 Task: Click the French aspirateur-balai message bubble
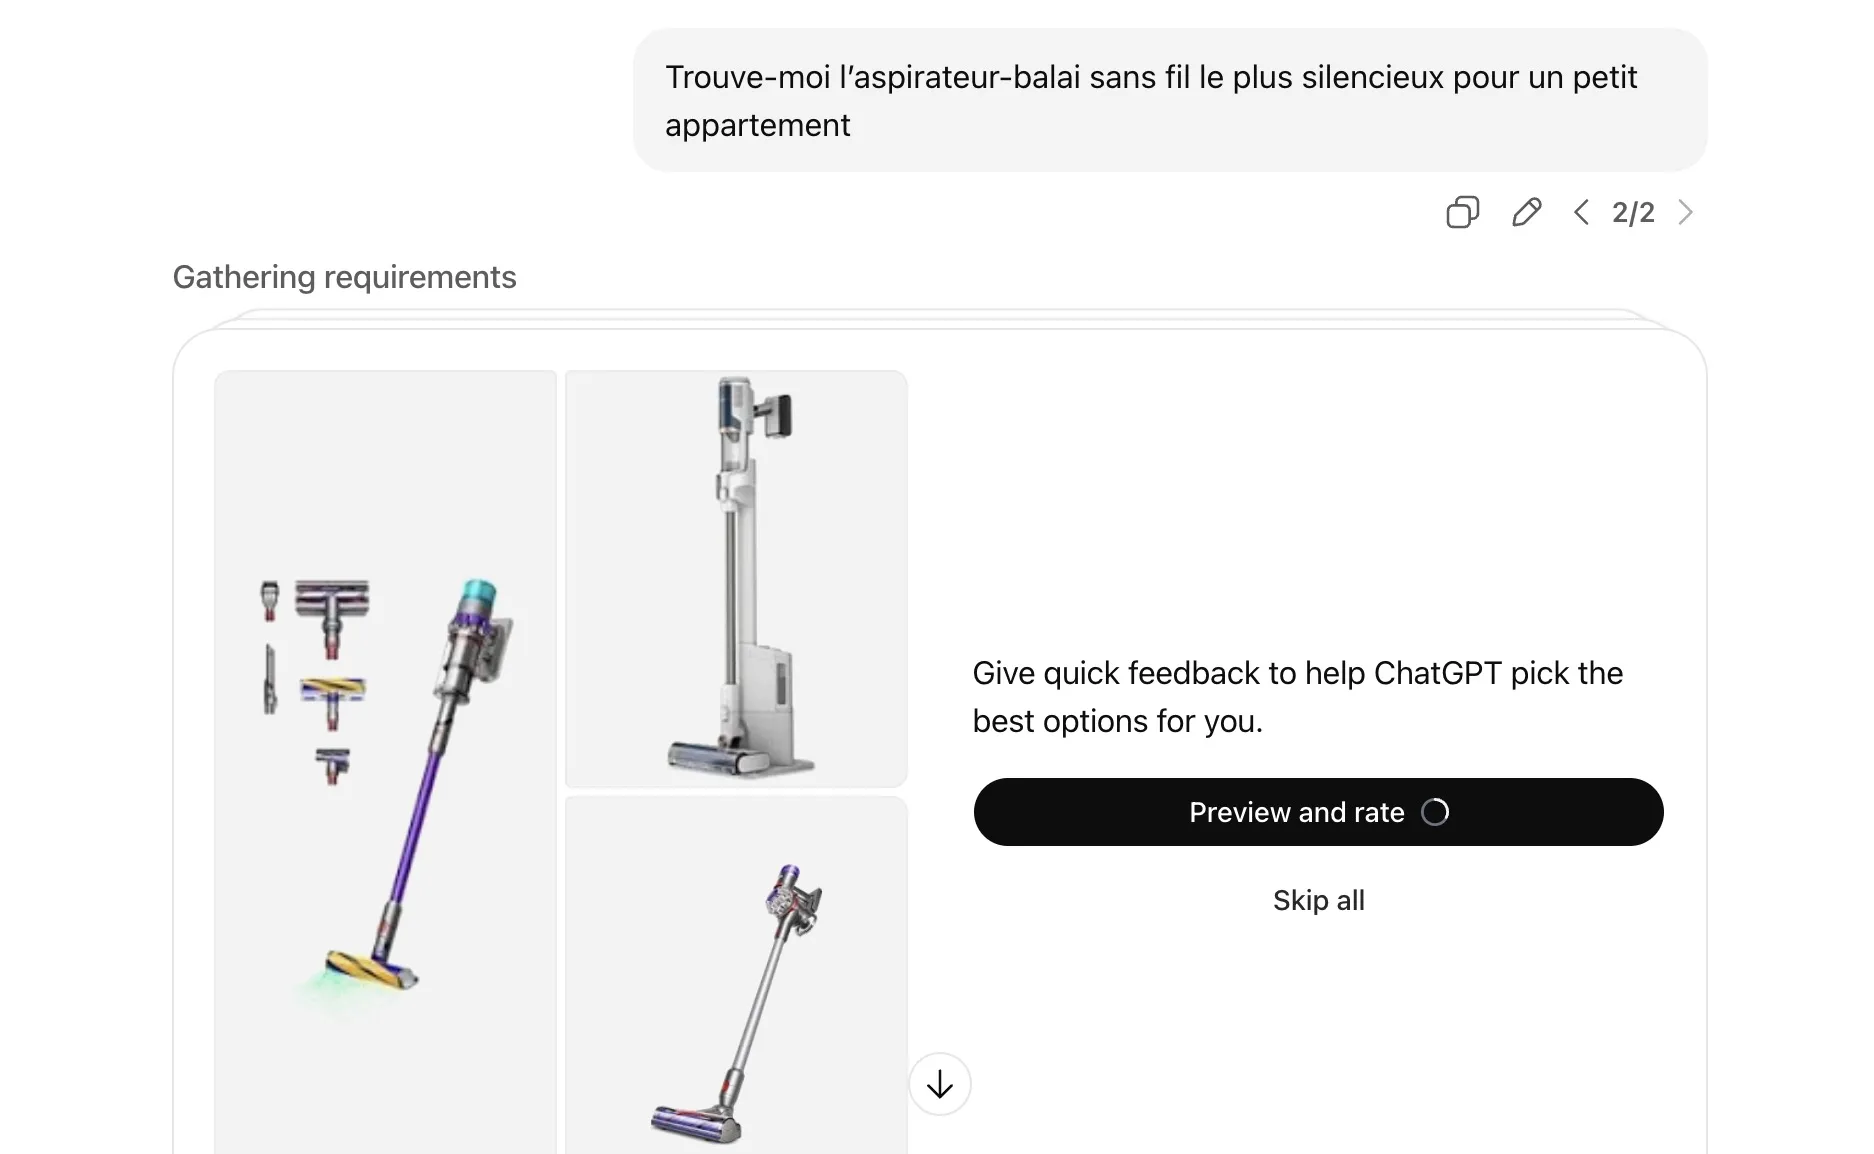[x=1170, y=100]
